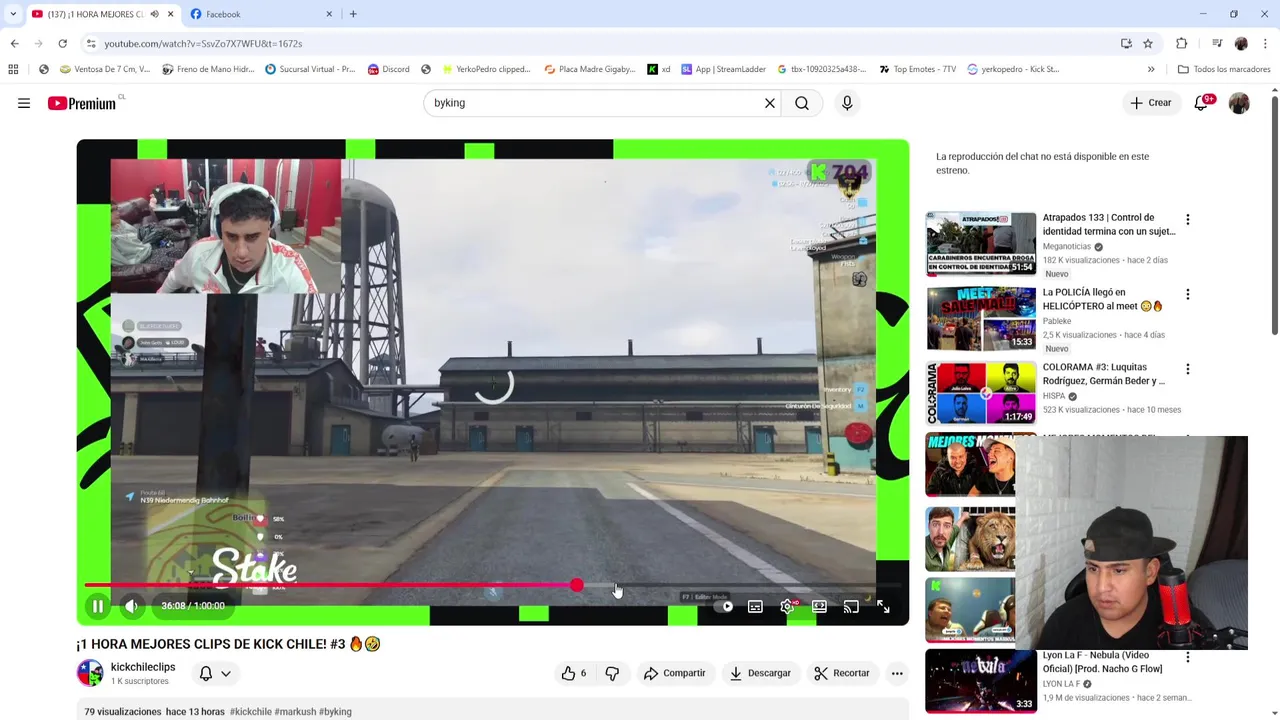Viewport: 1280px width, 720px height.
Task: Open the 'Todos los marcadores' folder
Action: [1224, 69]
